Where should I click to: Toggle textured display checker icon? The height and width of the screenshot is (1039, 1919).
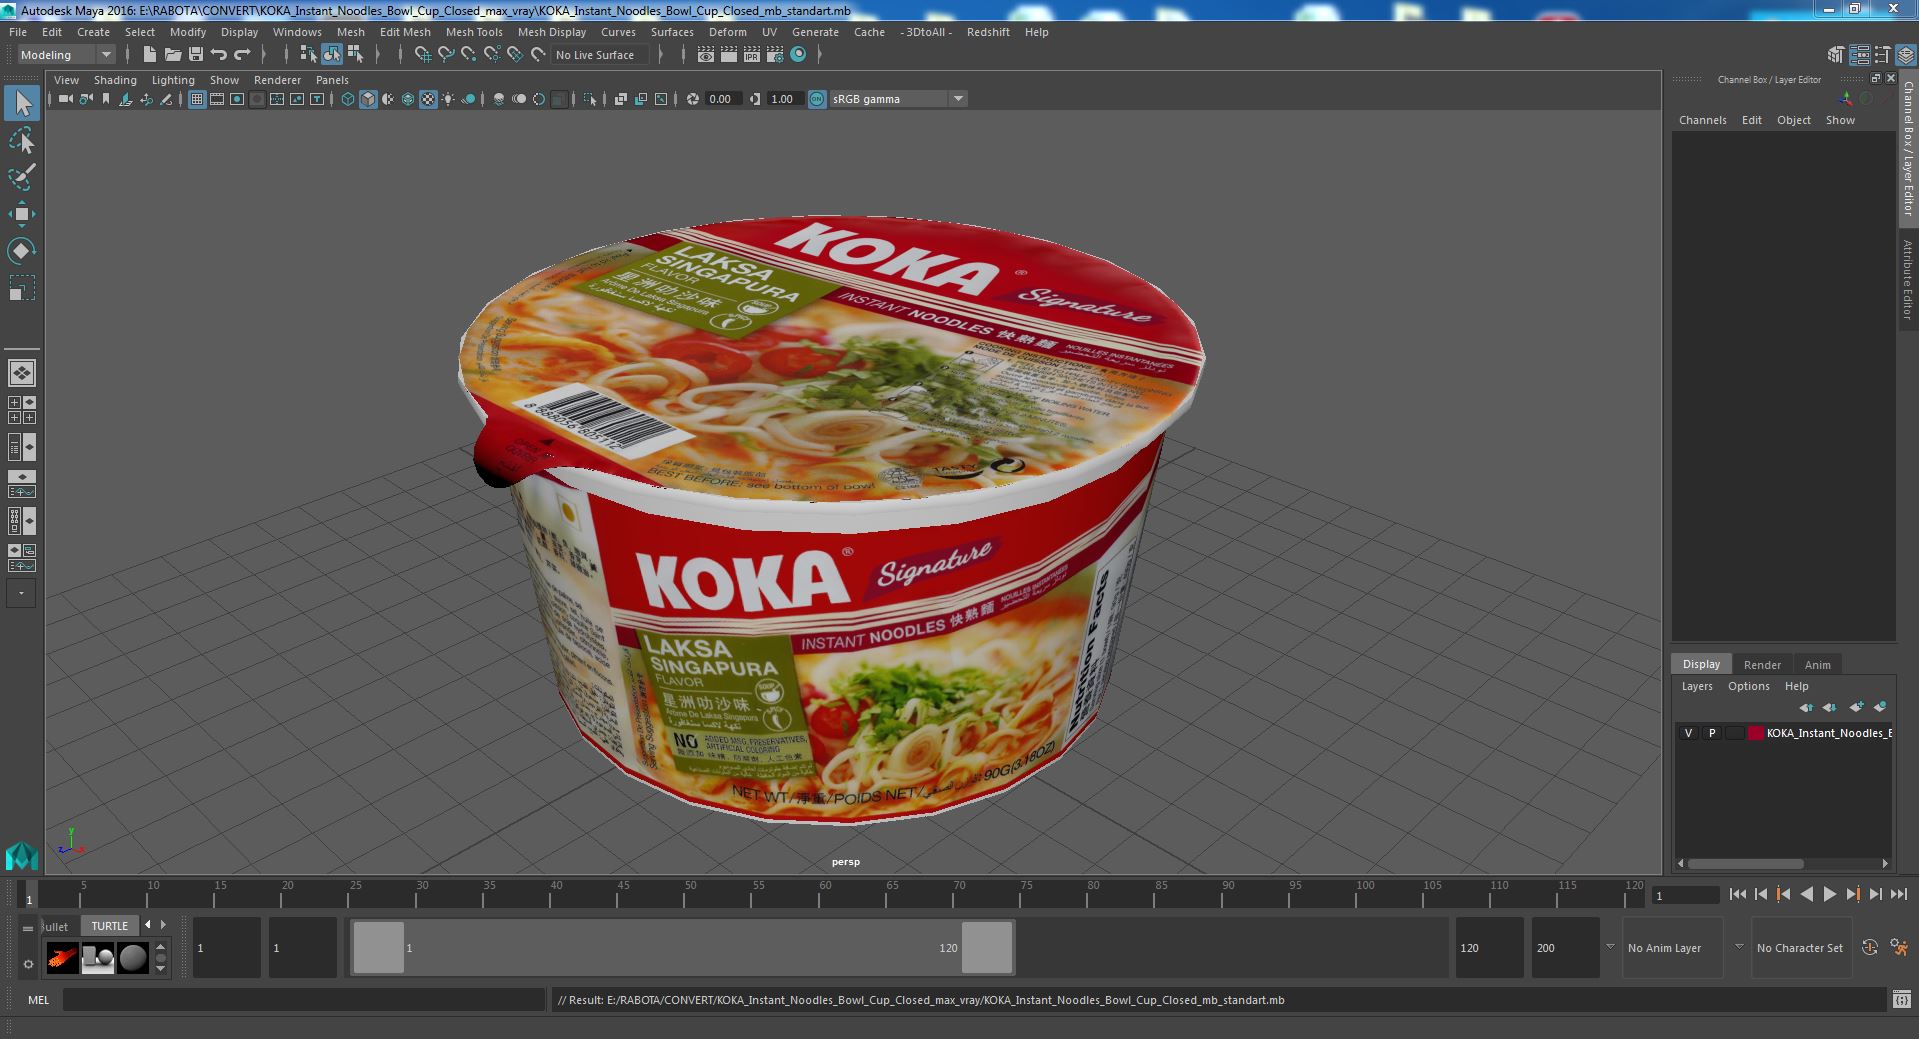pos(428,99)
